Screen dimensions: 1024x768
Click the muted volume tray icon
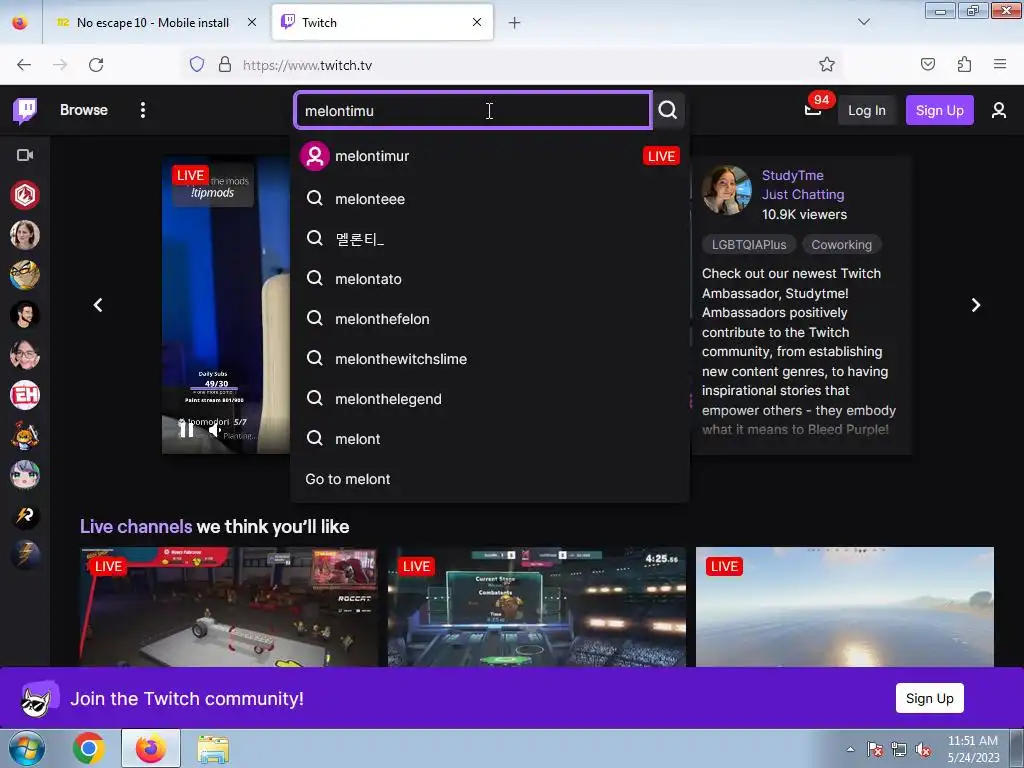click(x=923, y=749)
